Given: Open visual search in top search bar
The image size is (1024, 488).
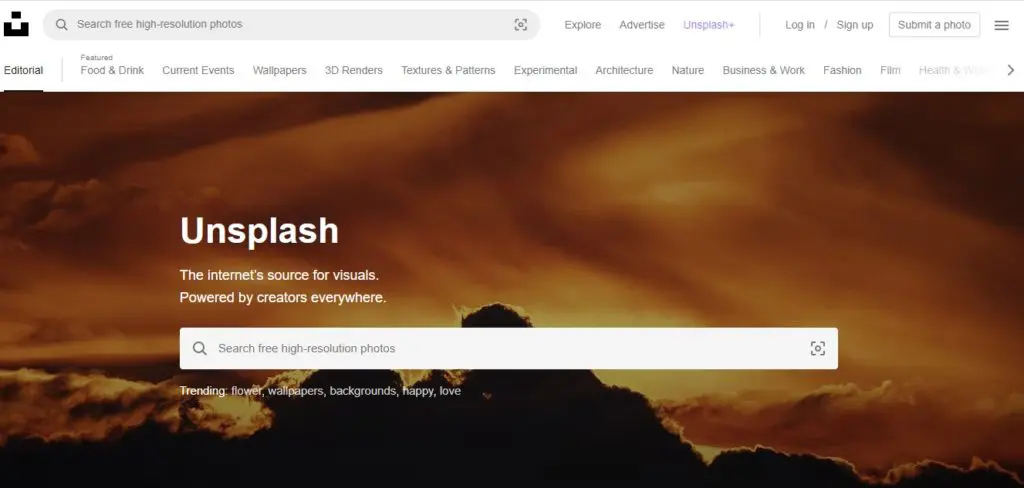Looking at the screenshot, I should point(520,25).
